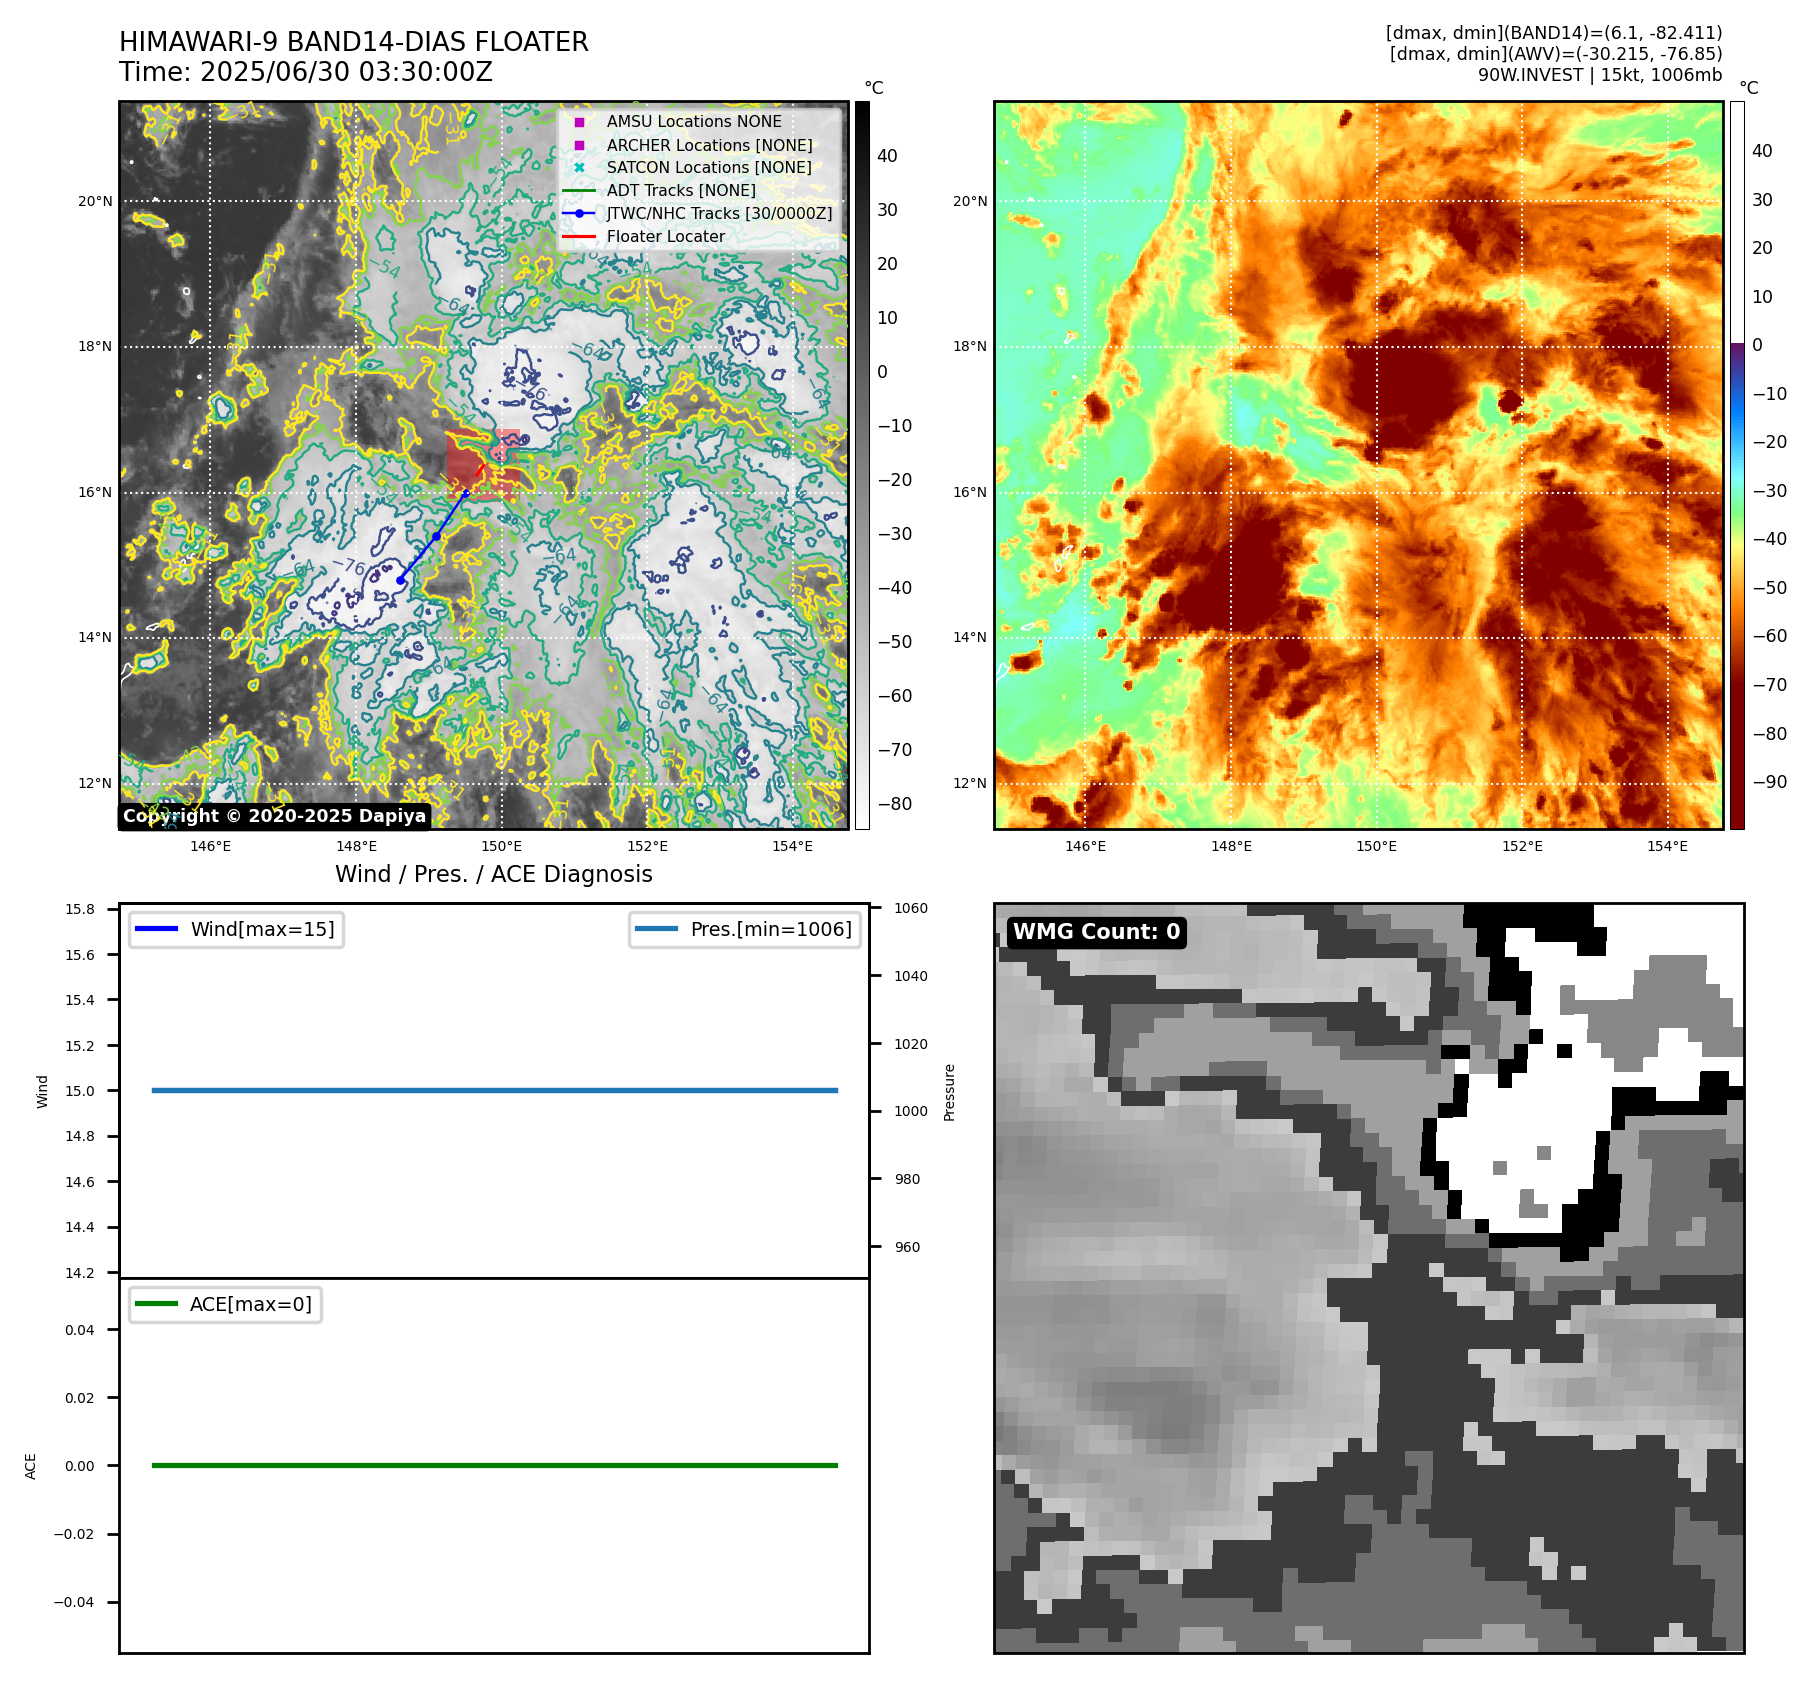The height and width of the screenshot is (1690, 1813).
Task: Click the 'Copyright © 2020-2025 Dapiya' label
Action: pyautogui.click(x=274, y=816)
